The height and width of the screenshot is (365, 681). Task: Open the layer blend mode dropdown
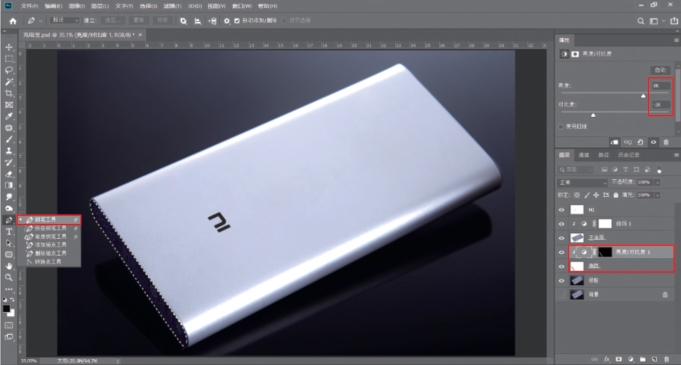582,182
